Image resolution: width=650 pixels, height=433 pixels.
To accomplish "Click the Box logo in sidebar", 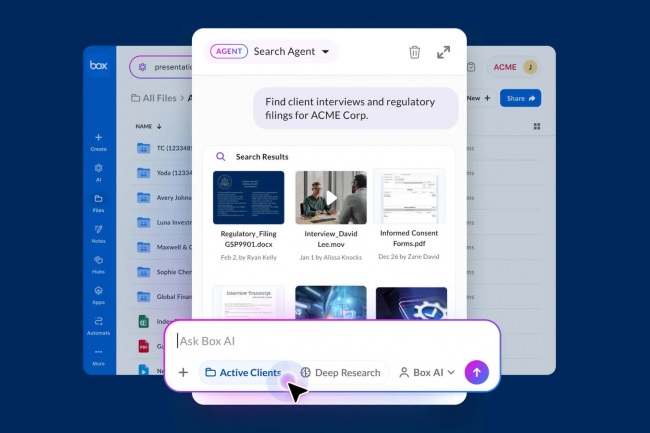I will point(99,65).
